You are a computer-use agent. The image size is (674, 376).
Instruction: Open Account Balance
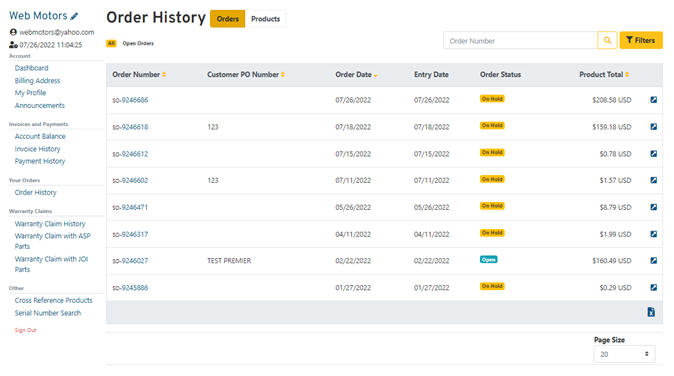[x=40, y=136]
